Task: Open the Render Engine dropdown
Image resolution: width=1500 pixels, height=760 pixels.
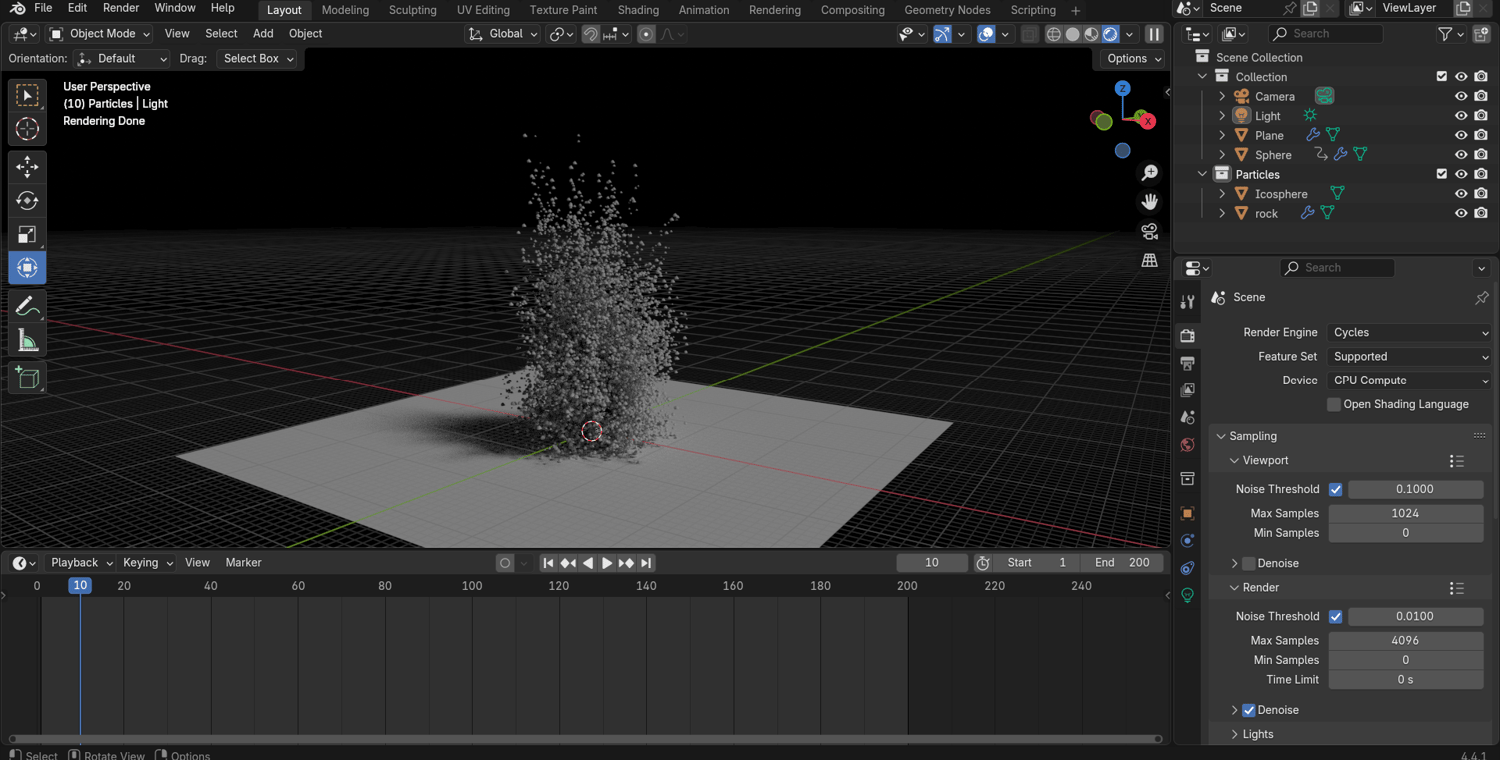Action: 1409,332
